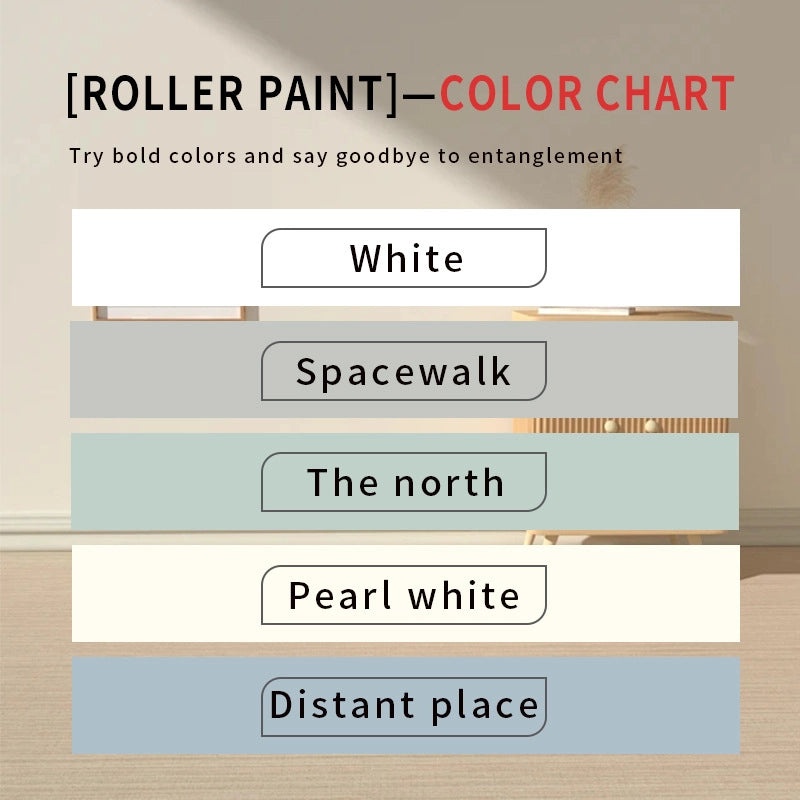Pick the 'Pearl white' label box
The image size is (800, 800).
[404, 595]
